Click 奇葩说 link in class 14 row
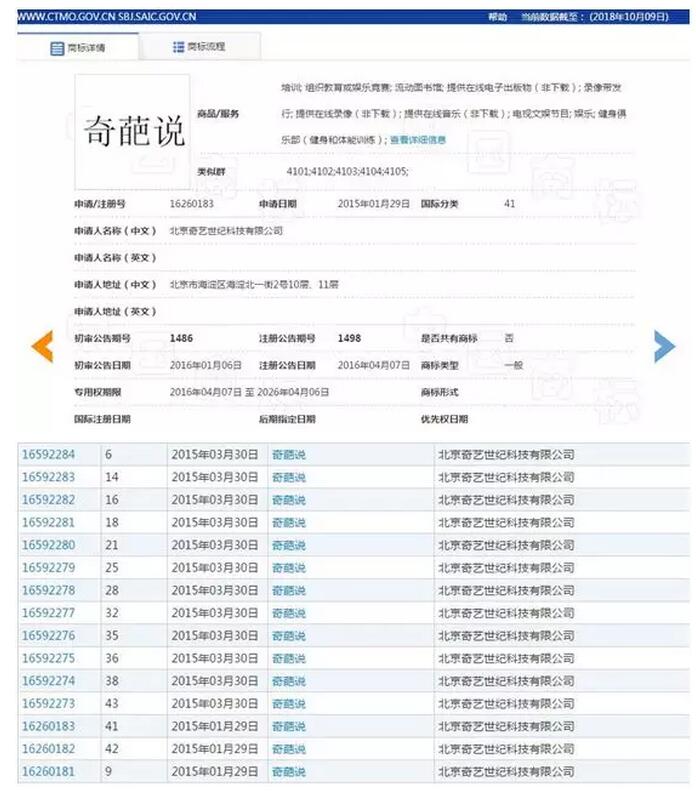The image size is (696, 802). (x=289, y=477)
